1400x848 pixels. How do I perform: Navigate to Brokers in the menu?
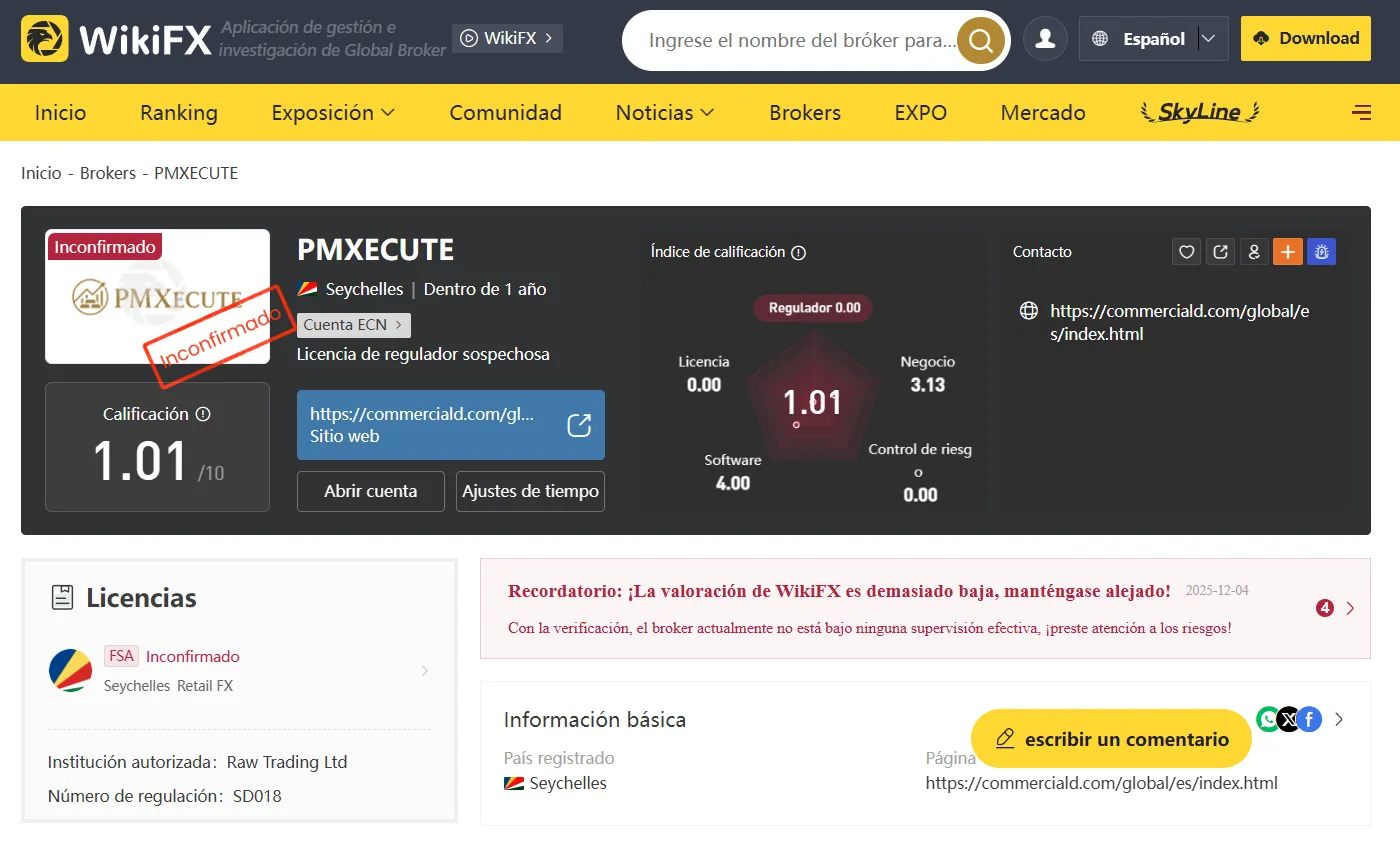tap(805, 113)
